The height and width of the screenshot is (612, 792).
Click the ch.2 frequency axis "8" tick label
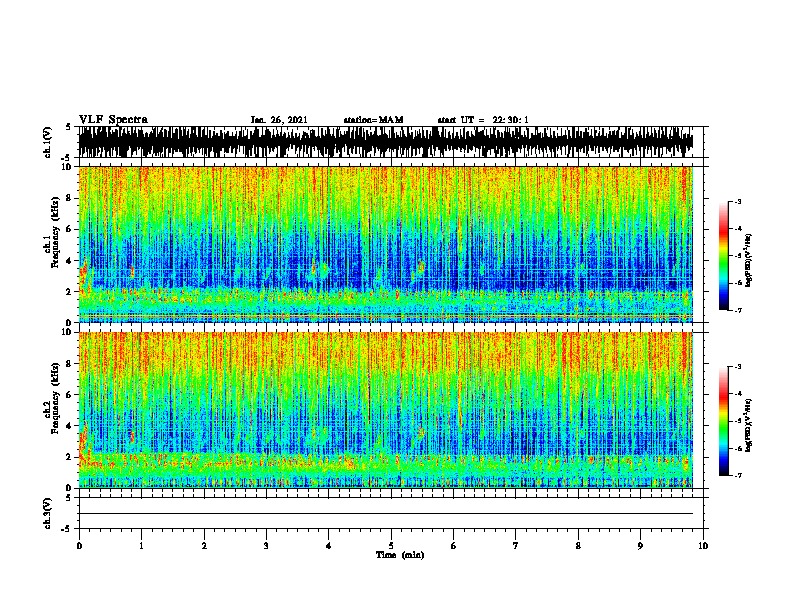pos(70,363)
